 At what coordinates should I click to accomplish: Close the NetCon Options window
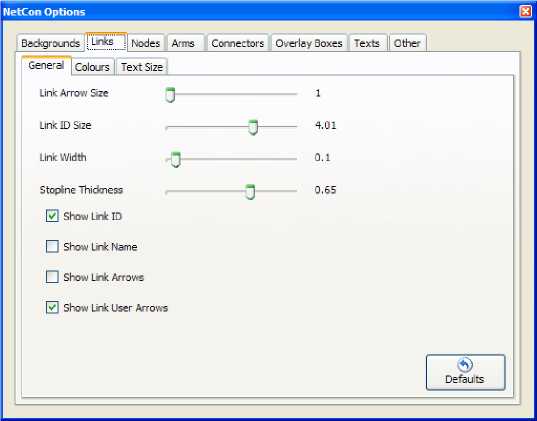(x=526, y=11)
